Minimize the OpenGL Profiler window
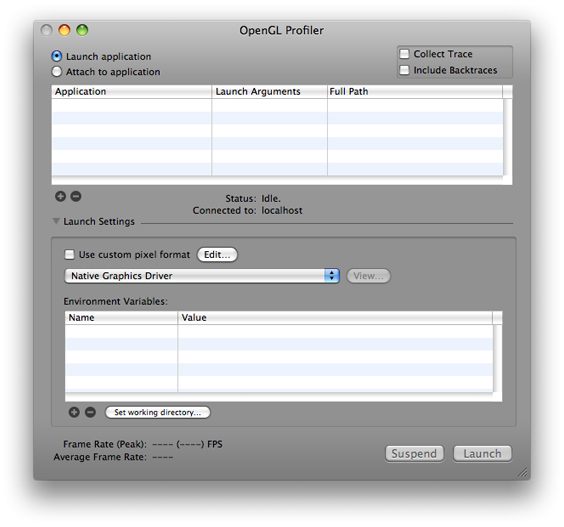This screenshot has height=527, width=564. point(64,30)
